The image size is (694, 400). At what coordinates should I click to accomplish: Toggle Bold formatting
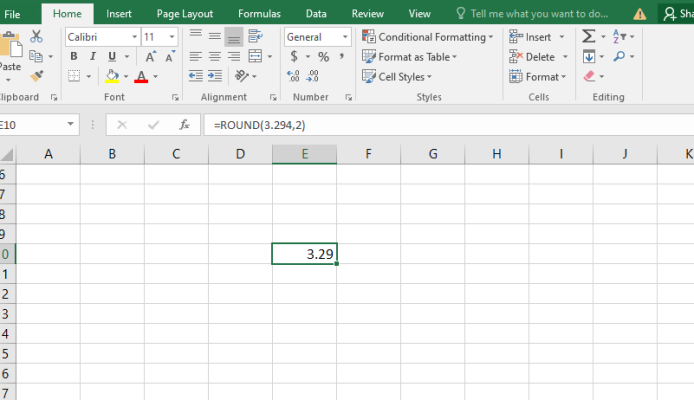pos(73,56)
